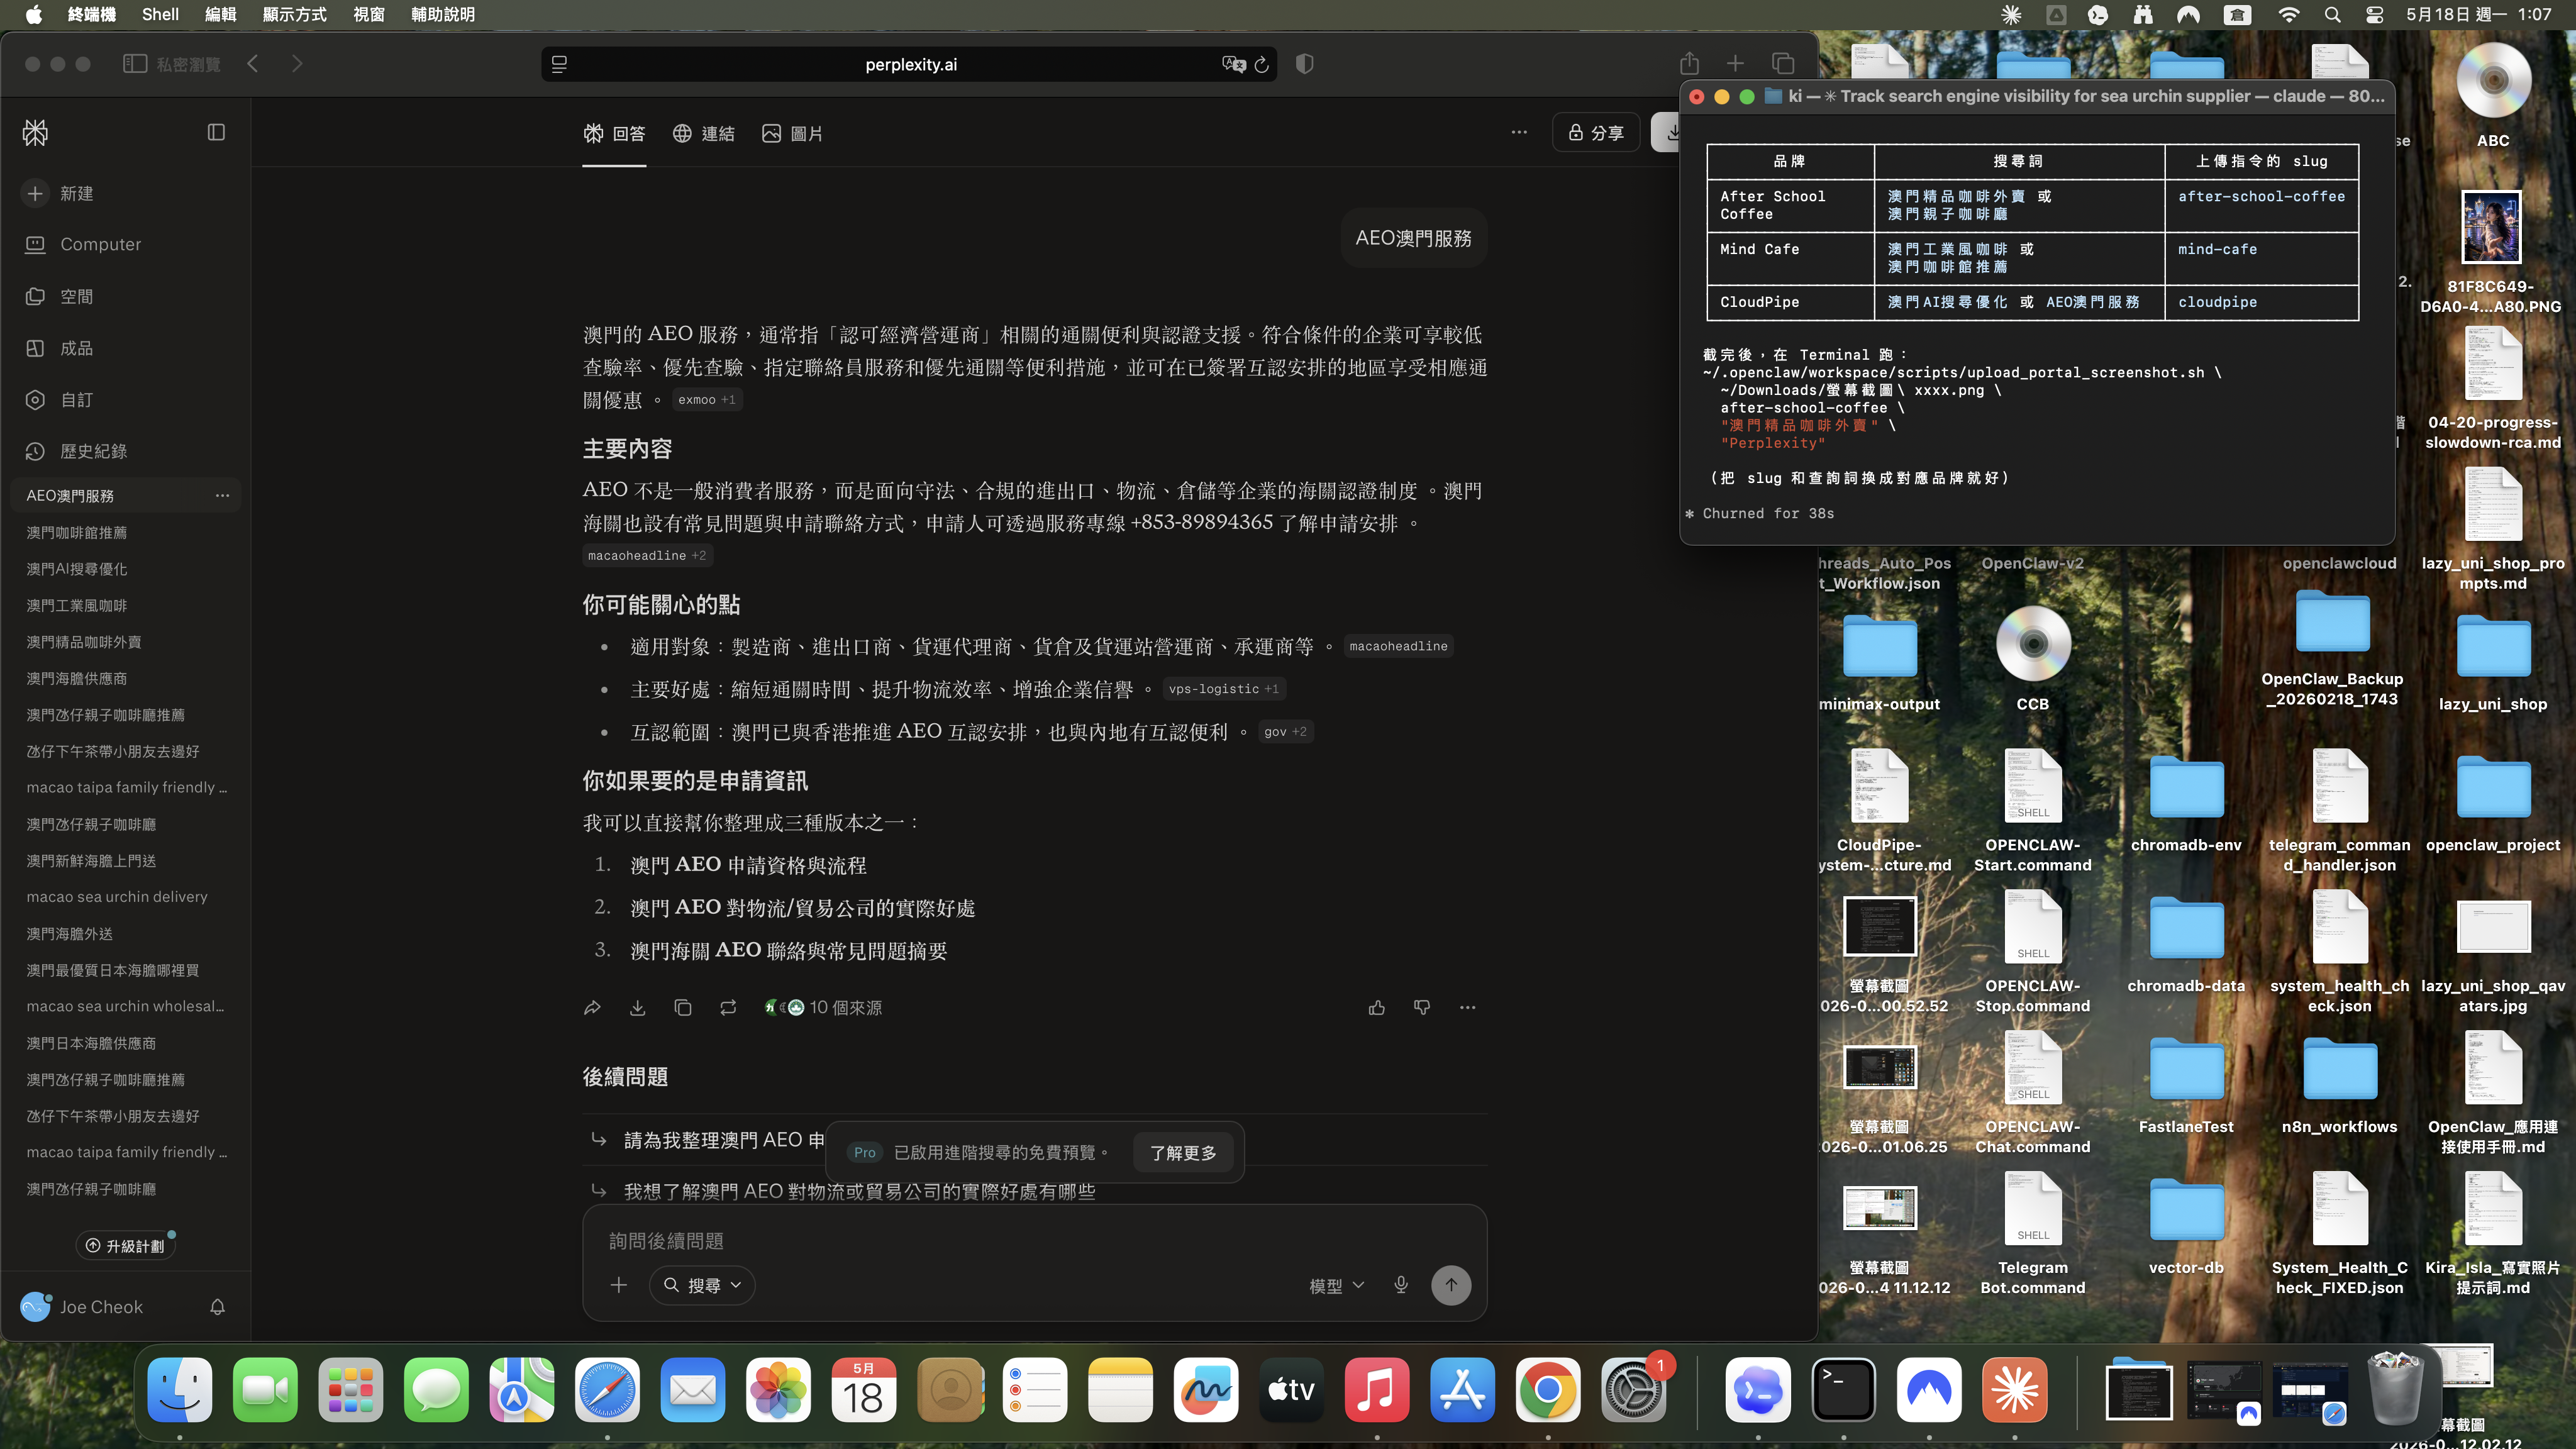2576x1449 pixels.
Task: Collapse the Perplexity sidebar panel icon
Action: pyautogui.click(x=216, y=132)
